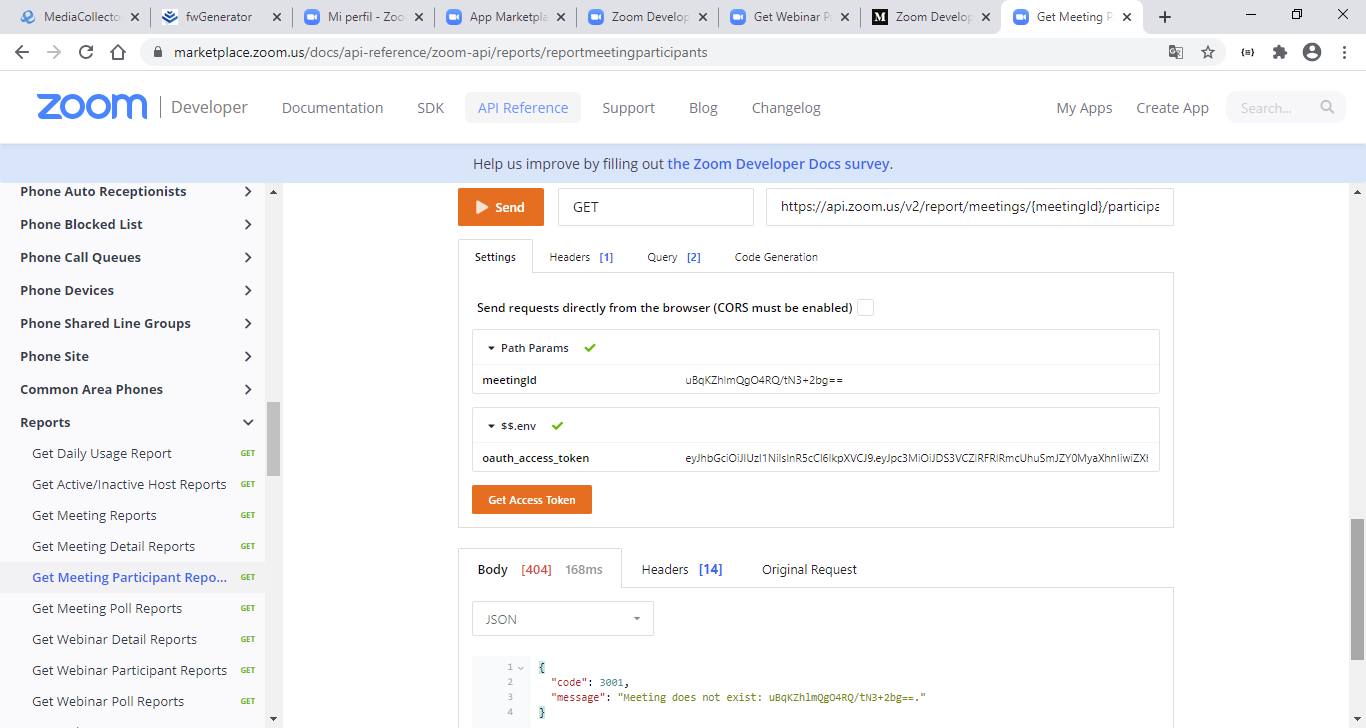Open a new browser tab with plus icon
The image size is (1366, 728).
(x=1165, y=17)
